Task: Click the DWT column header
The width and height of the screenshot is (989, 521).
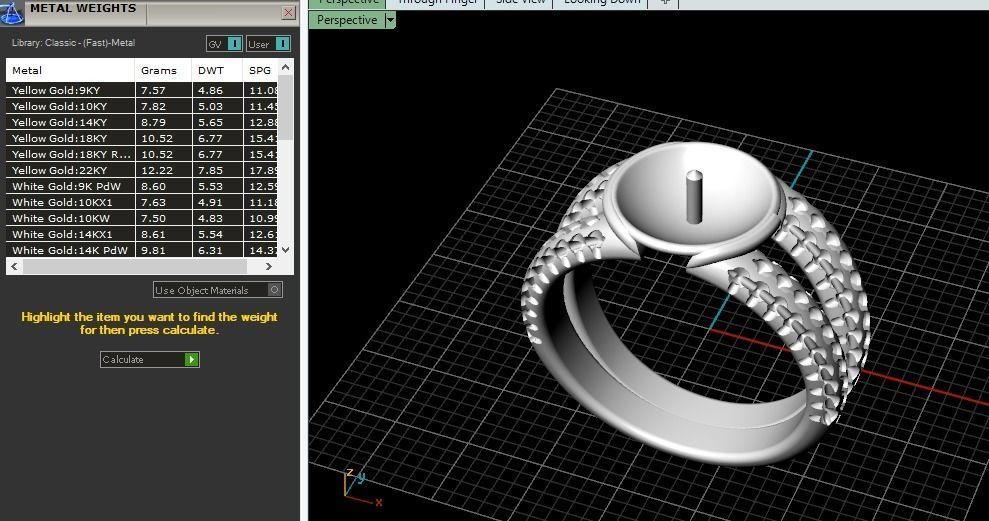Action: (x=218, y=71)
